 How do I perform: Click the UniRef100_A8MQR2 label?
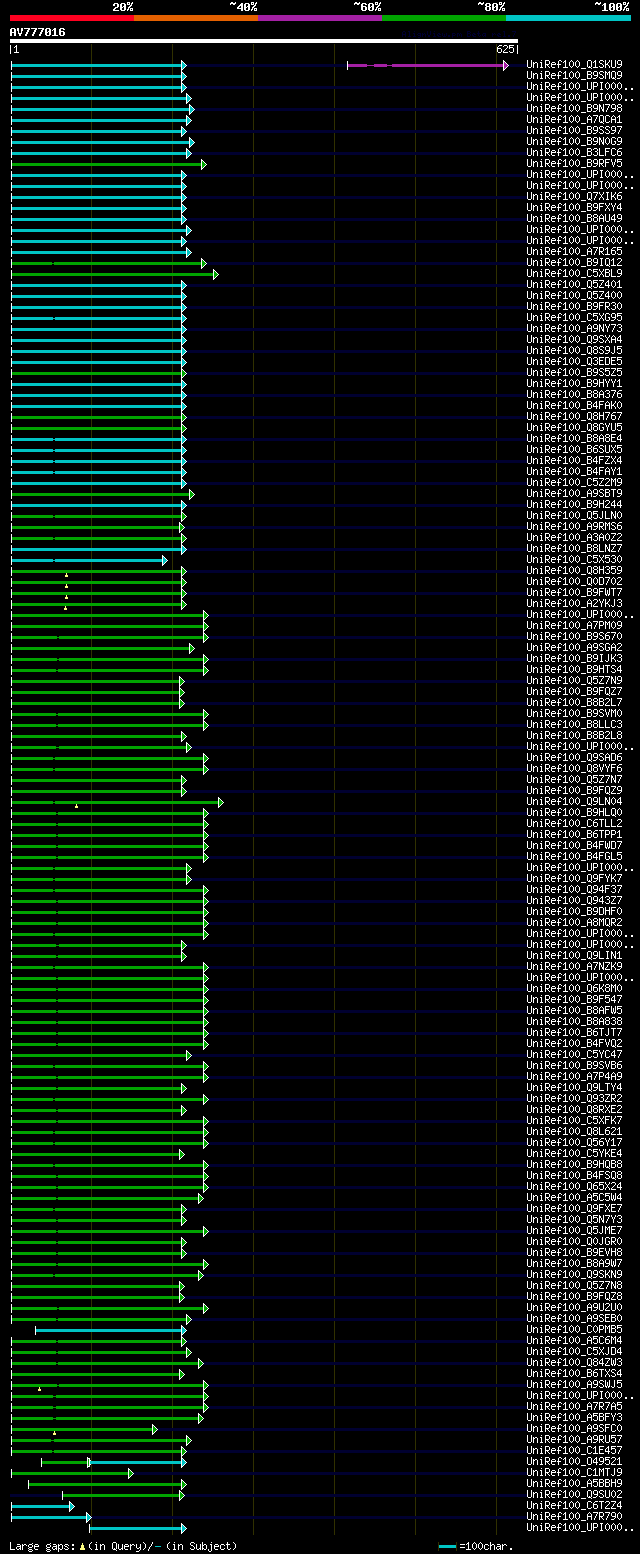point(574,922)
